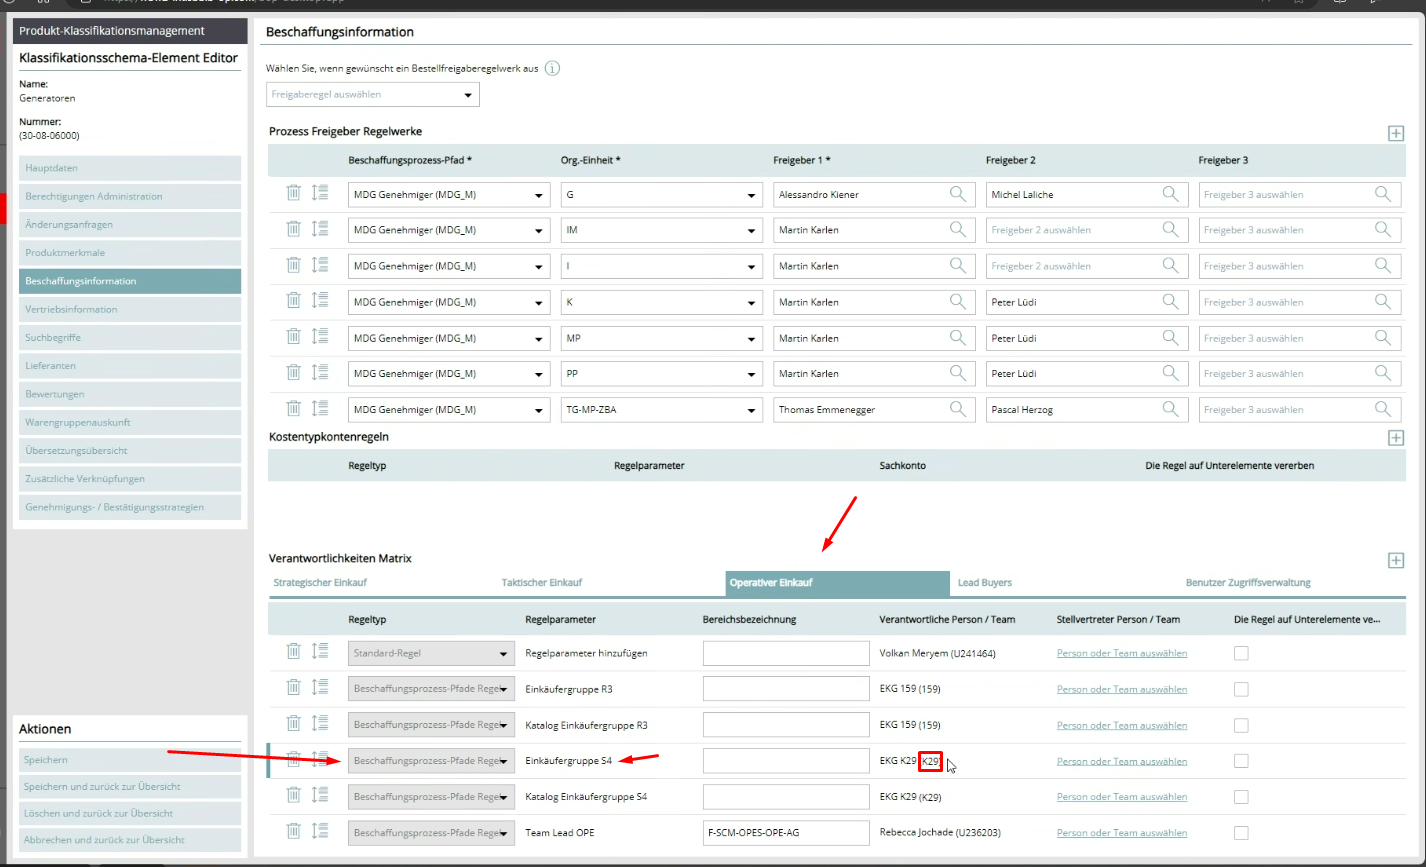Open info icon beside Bestellfreigaberegelwerk prompt
1426x867 pixels.
pyautogui.click(x=552, y=69)
